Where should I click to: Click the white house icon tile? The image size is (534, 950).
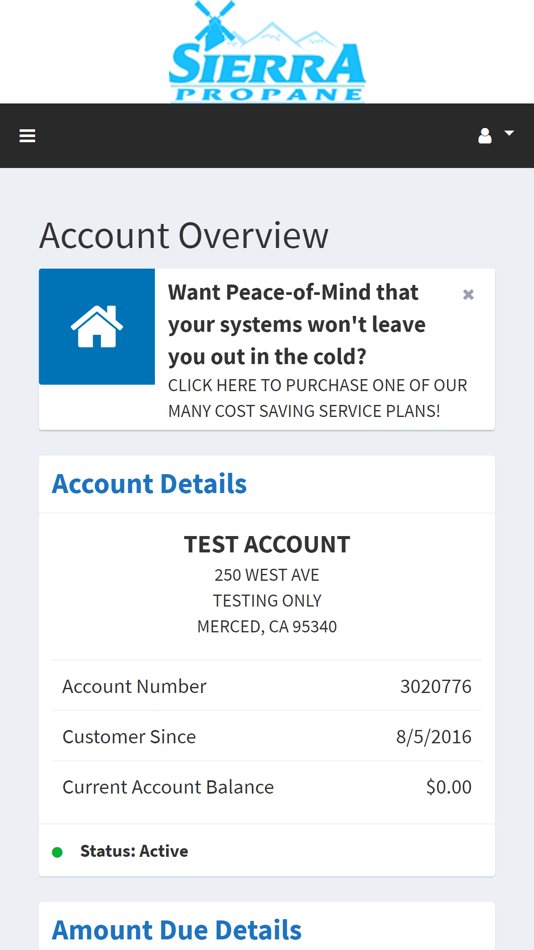[x=97, y=327]
